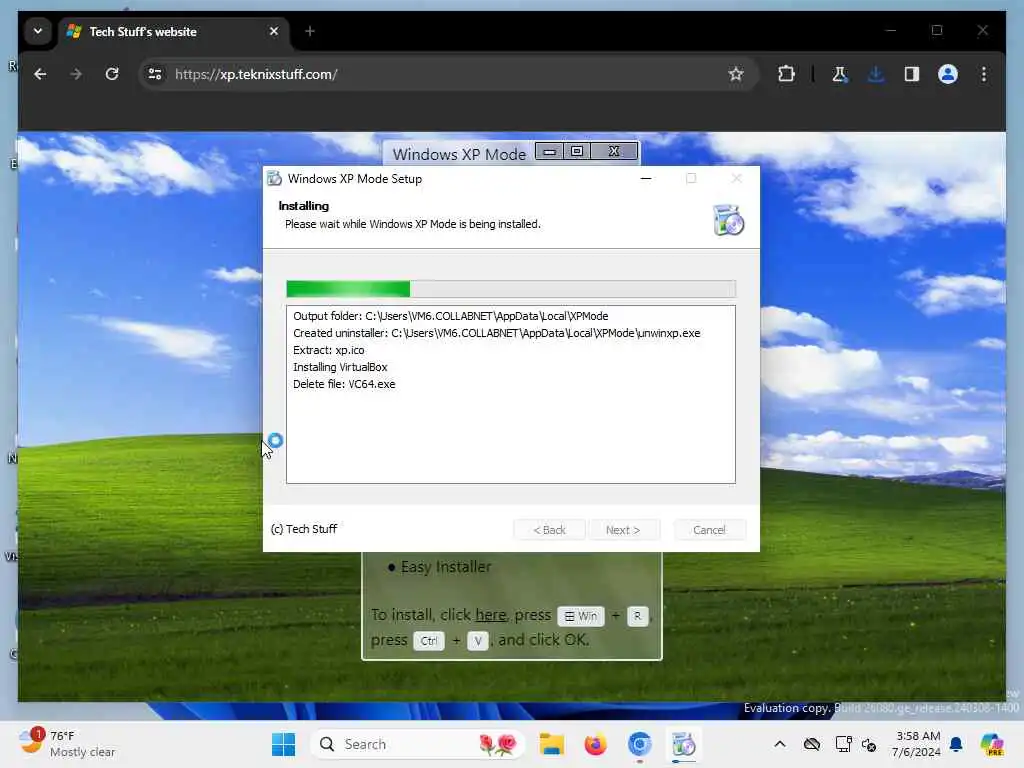The height and width of the screenshot is (768, 1024).
Task: Click the setup dialog title icon
Action: 274,178
